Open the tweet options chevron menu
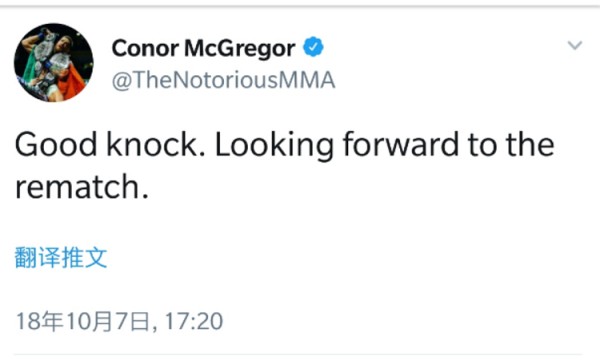 tap(575, 45)
